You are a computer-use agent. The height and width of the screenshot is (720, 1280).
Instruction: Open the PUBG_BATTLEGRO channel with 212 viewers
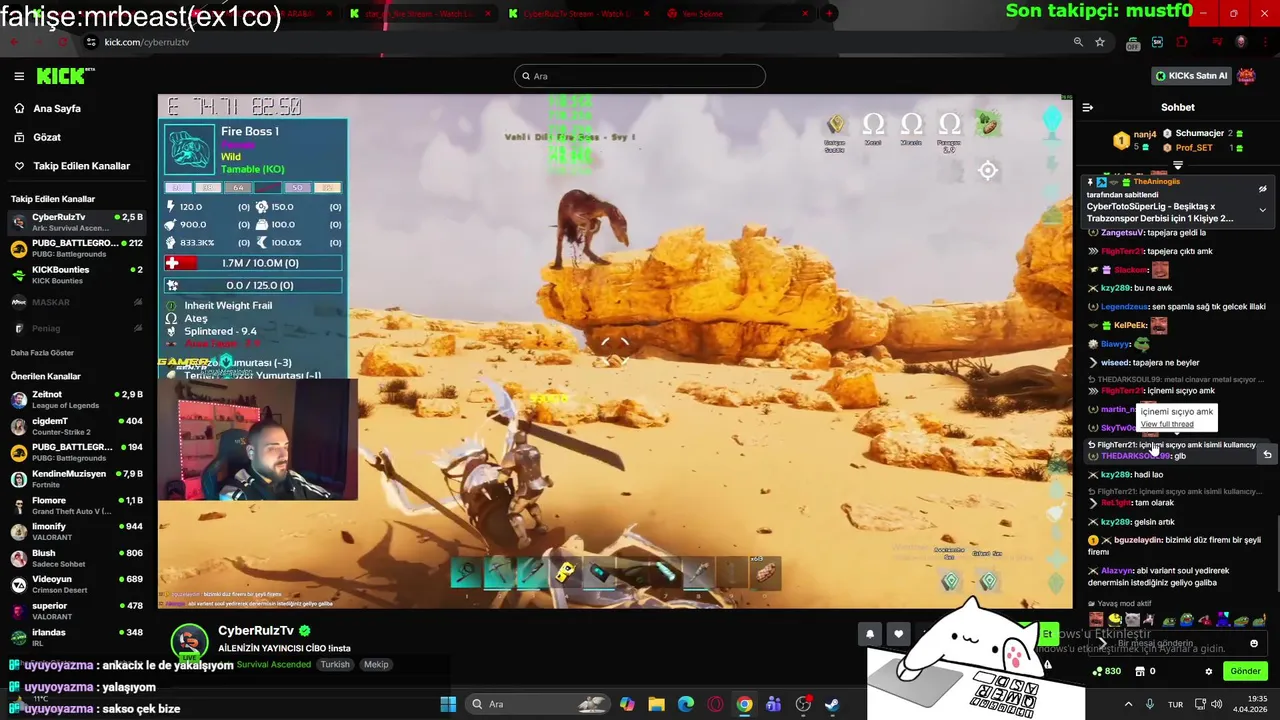(77, 248)
